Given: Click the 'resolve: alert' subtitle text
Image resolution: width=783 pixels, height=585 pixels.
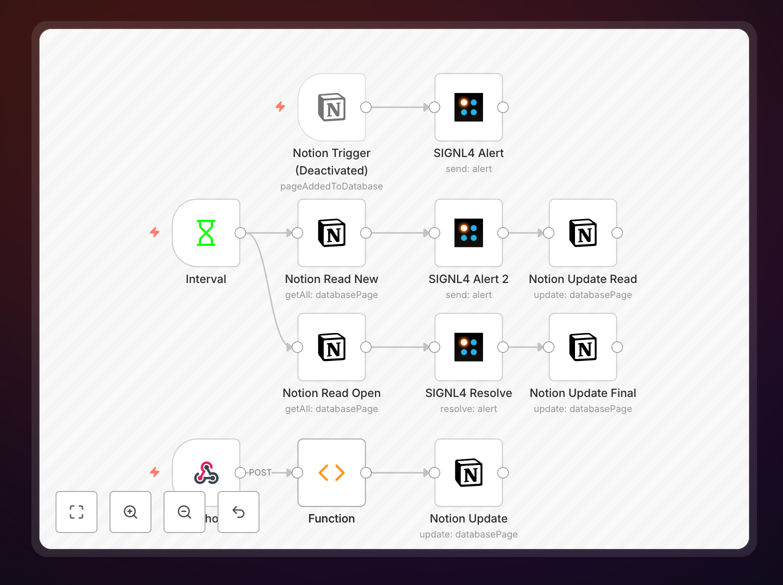Looking at the screenshot, I should [x=468, y=409].
